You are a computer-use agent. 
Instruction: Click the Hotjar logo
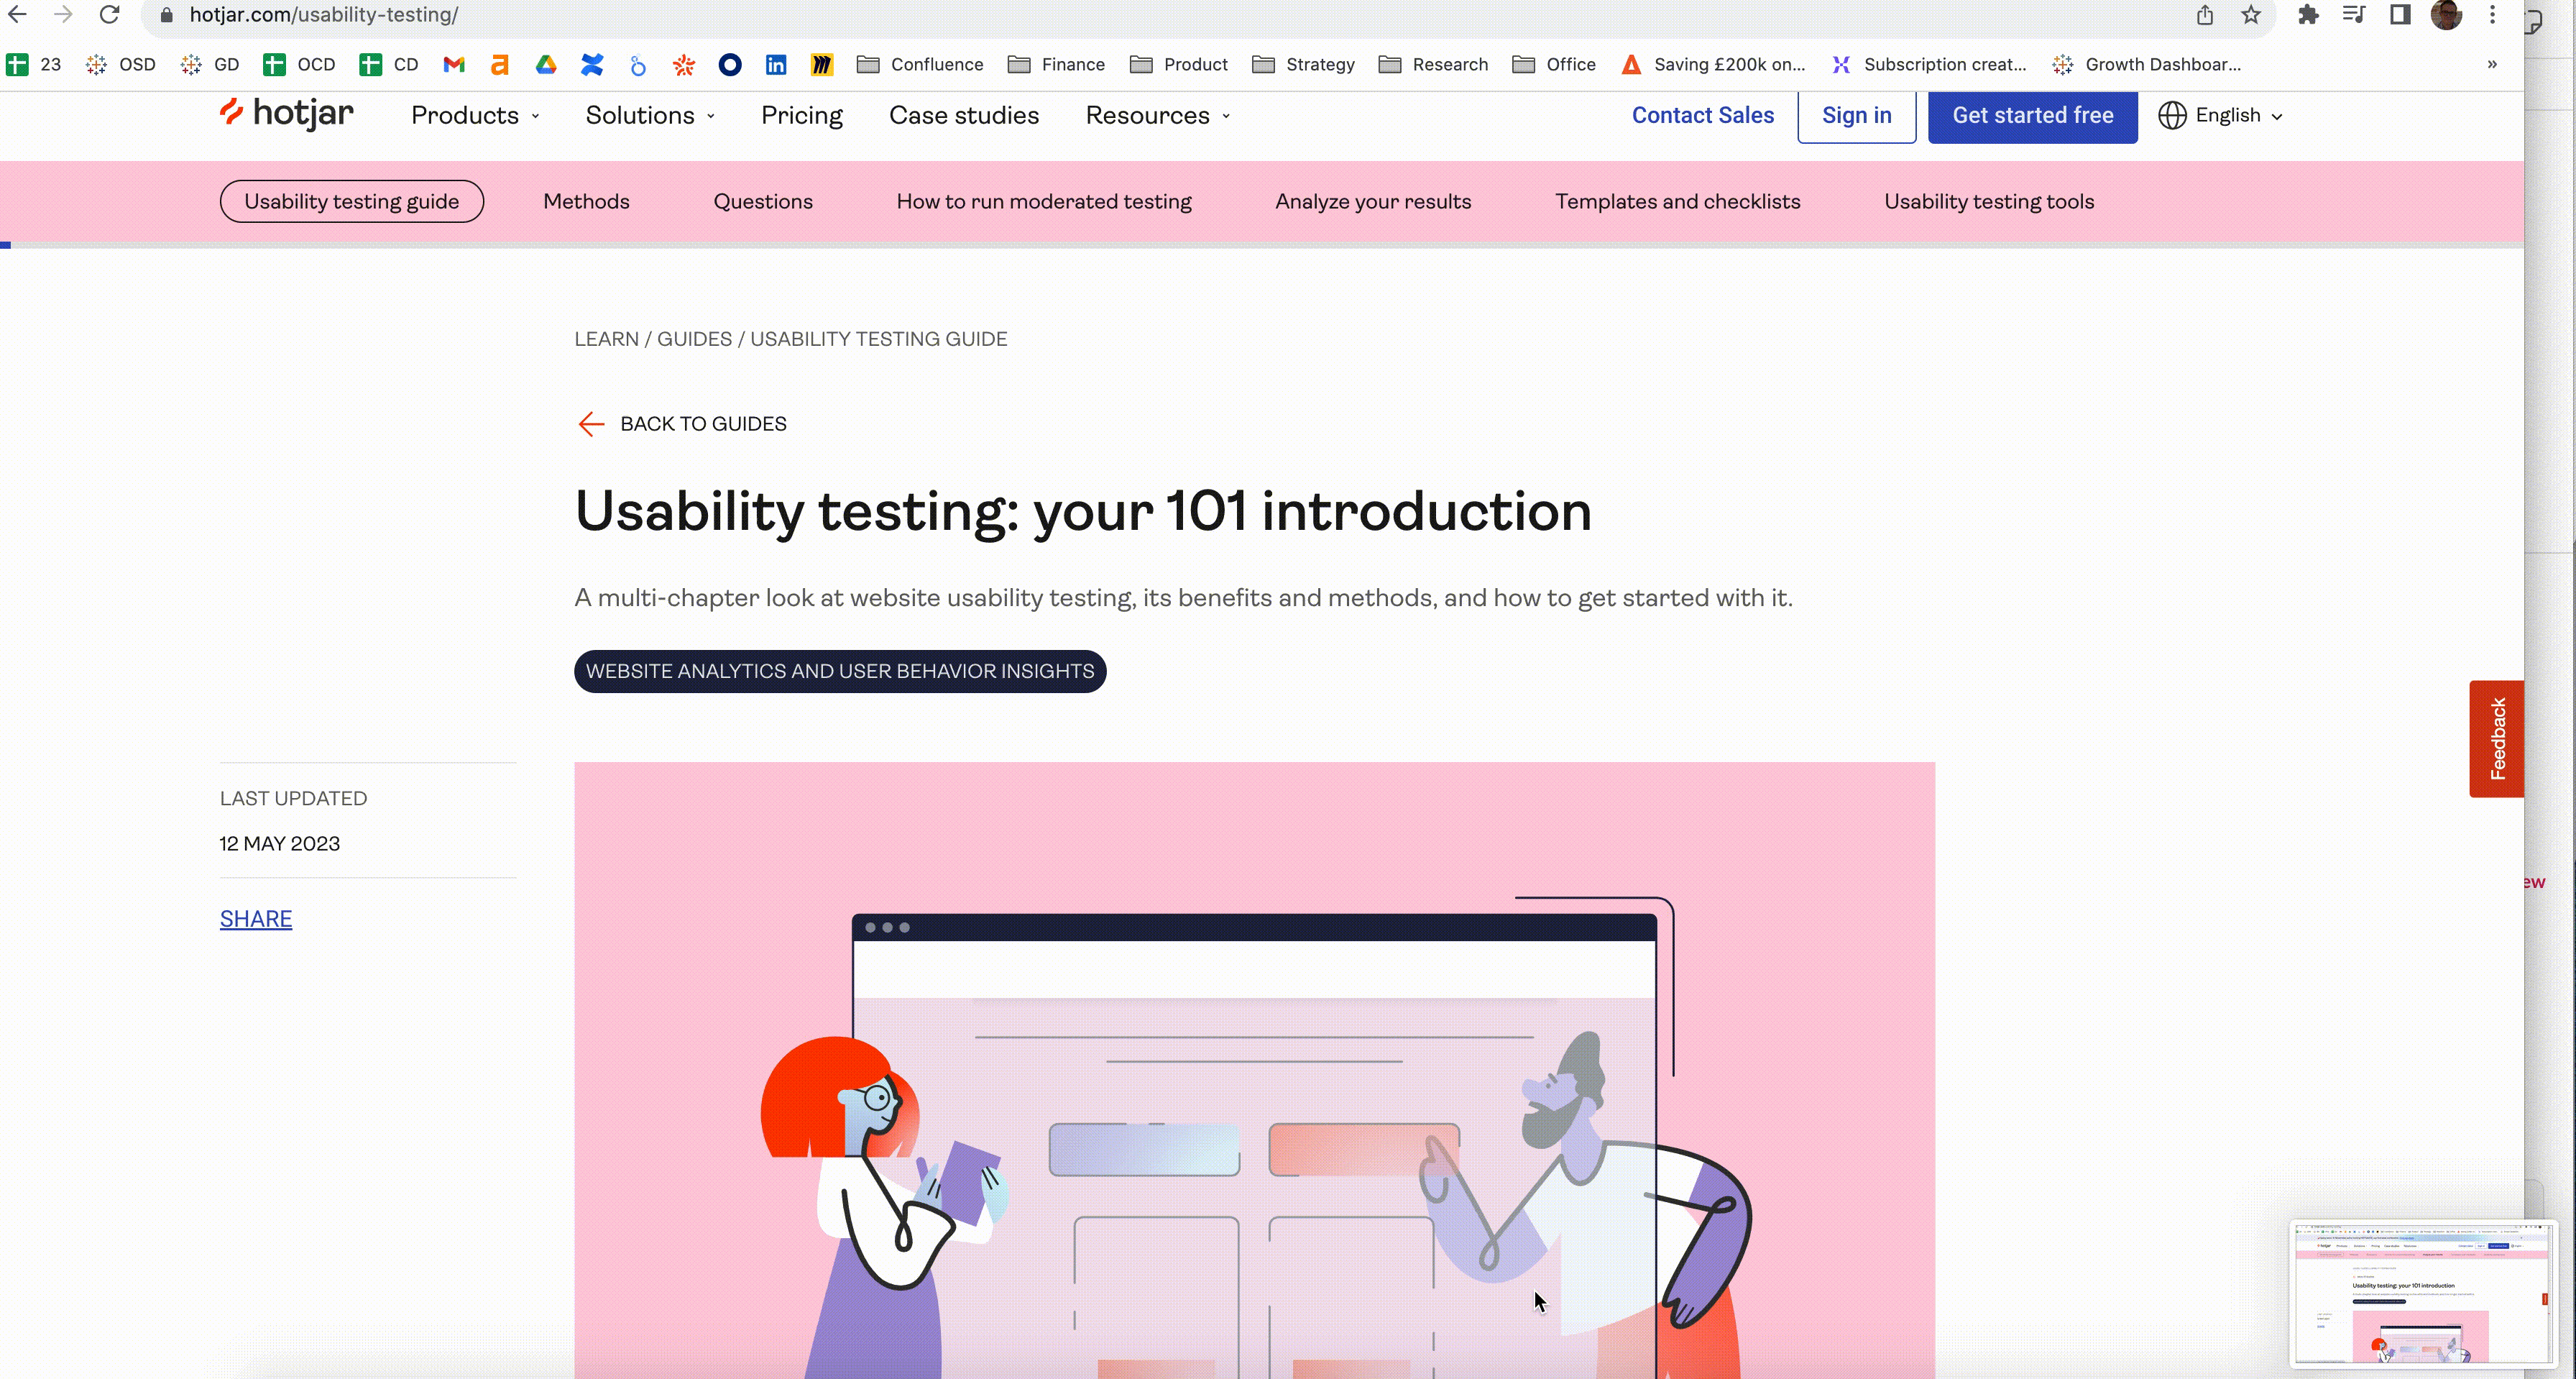click(x=286, y=114)
